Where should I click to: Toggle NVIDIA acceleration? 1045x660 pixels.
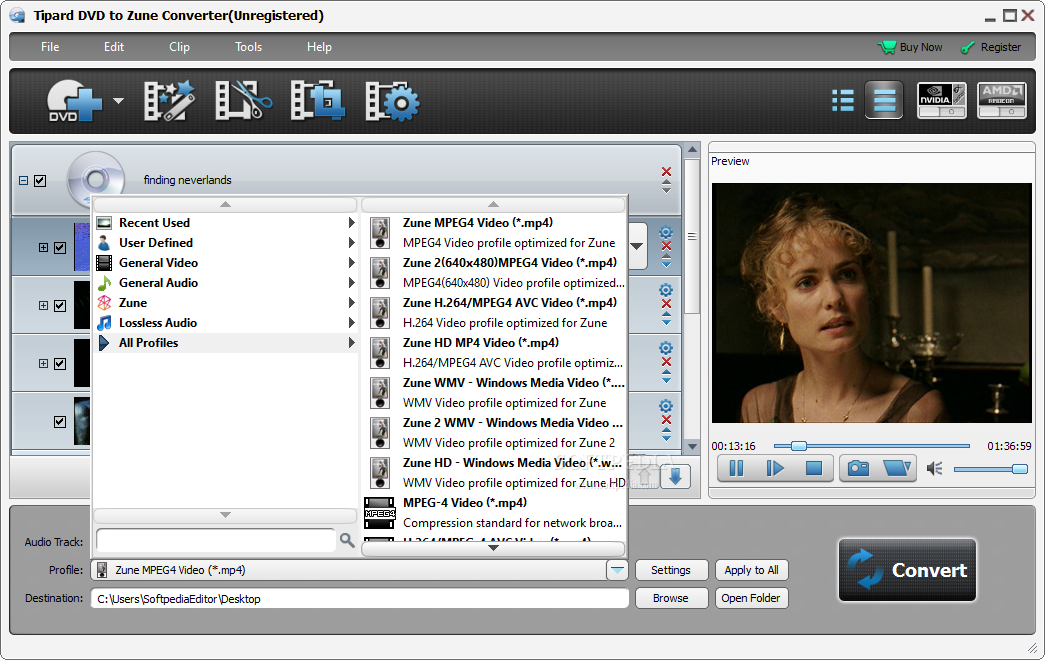[942, 100]
